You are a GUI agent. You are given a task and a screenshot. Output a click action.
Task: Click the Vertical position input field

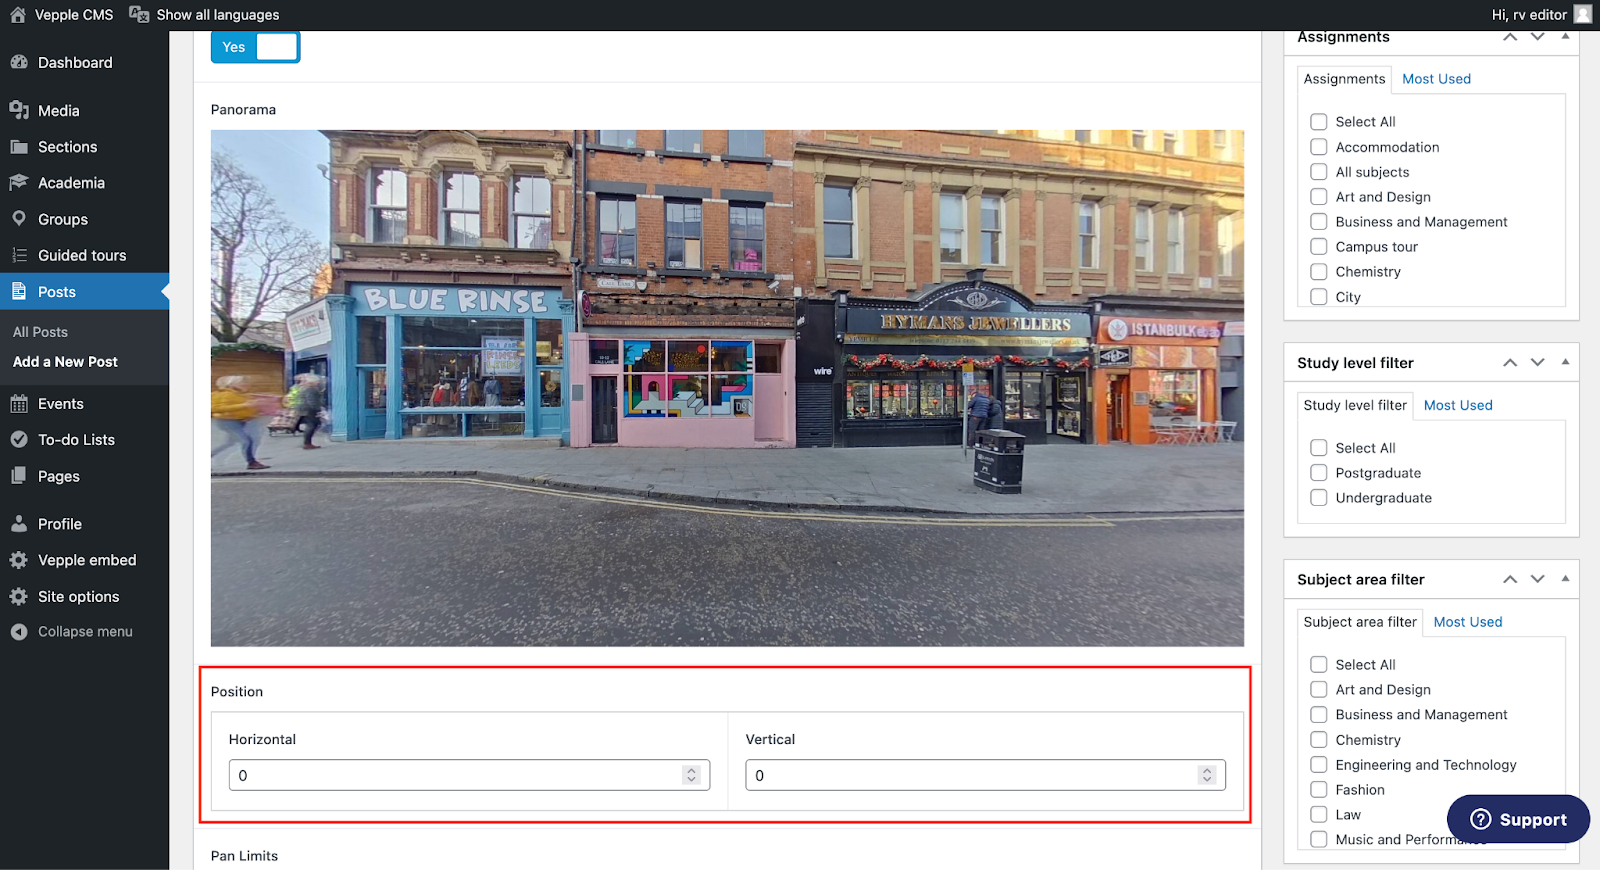(985, 775)
